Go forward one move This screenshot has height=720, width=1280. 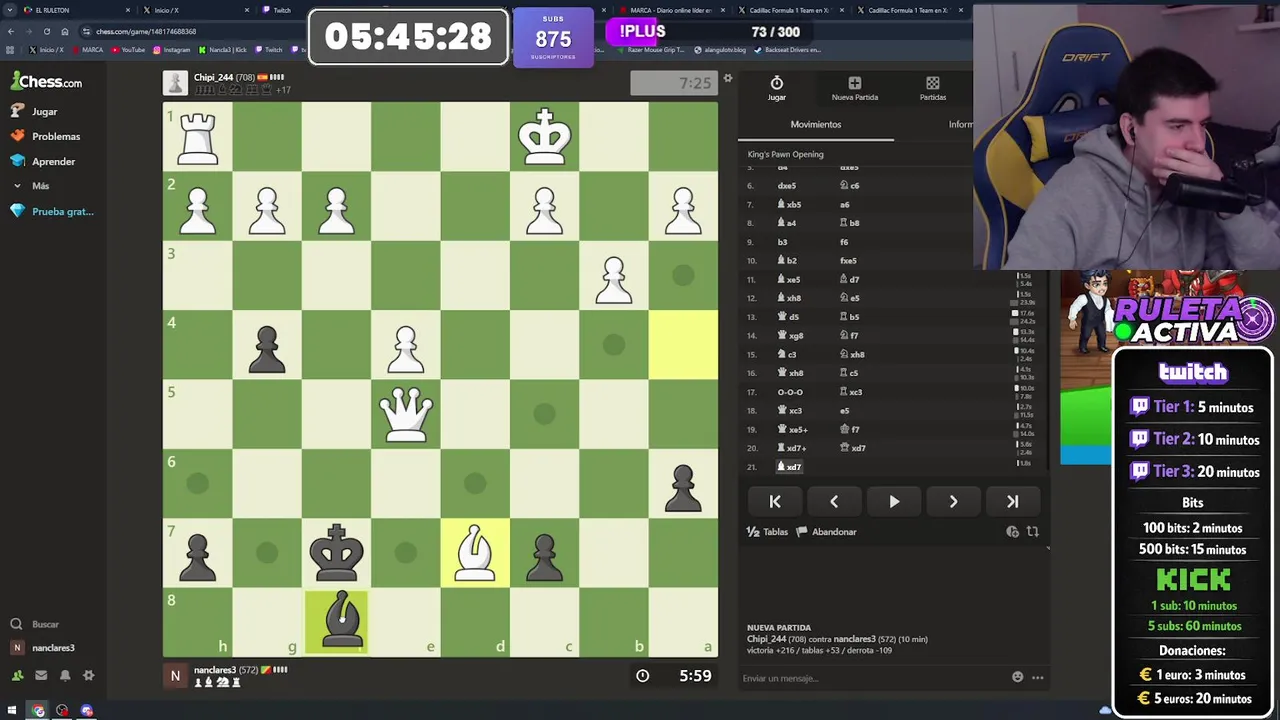point(953,502)
